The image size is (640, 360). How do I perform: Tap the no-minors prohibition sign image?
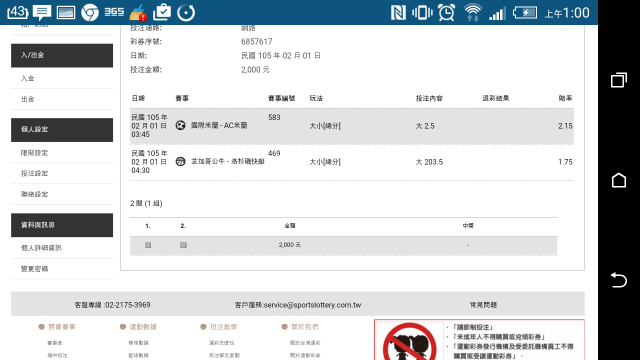(x=409, y=341)
